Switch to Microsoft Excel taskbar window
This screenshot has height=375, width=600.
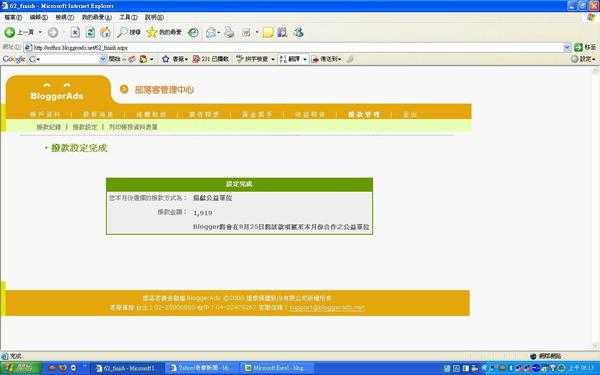[x=277, y=368]
